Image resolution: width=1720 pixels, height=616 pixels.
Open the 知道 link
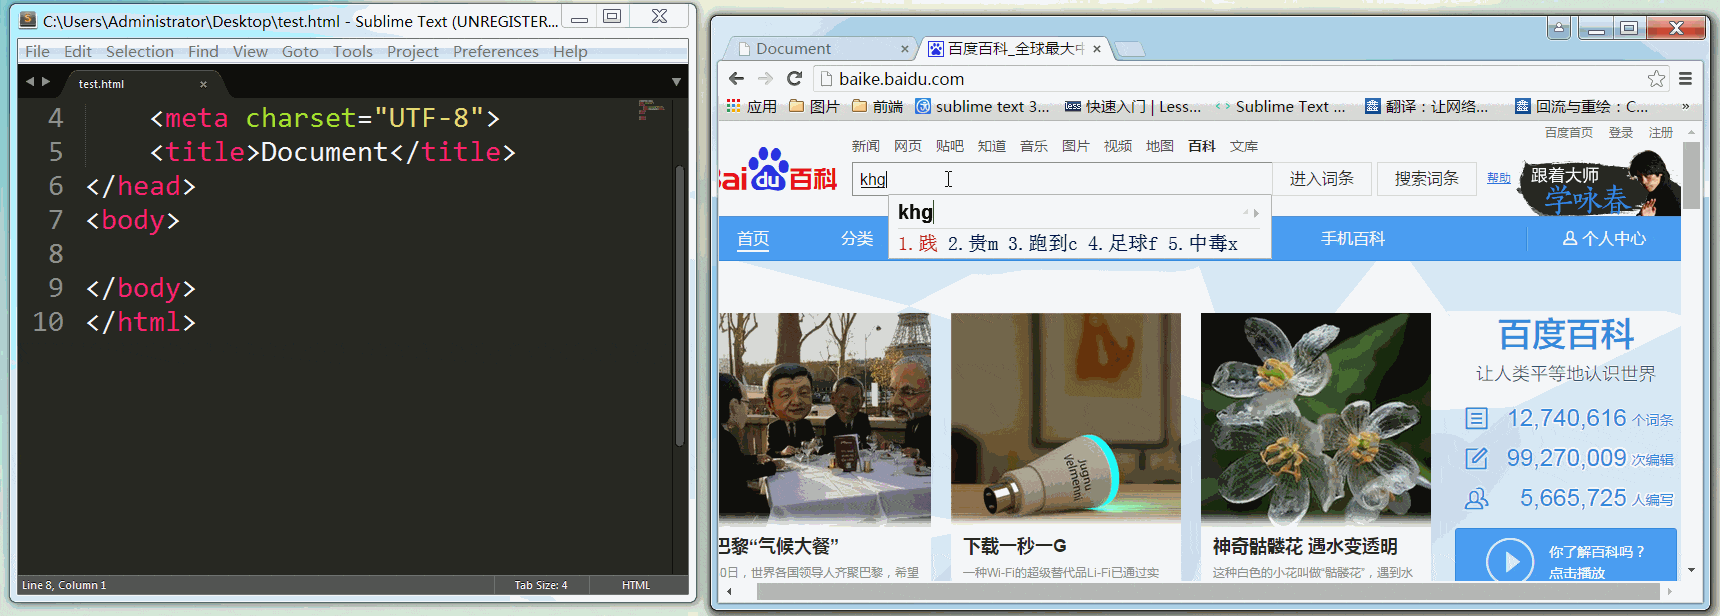(992, 146)
